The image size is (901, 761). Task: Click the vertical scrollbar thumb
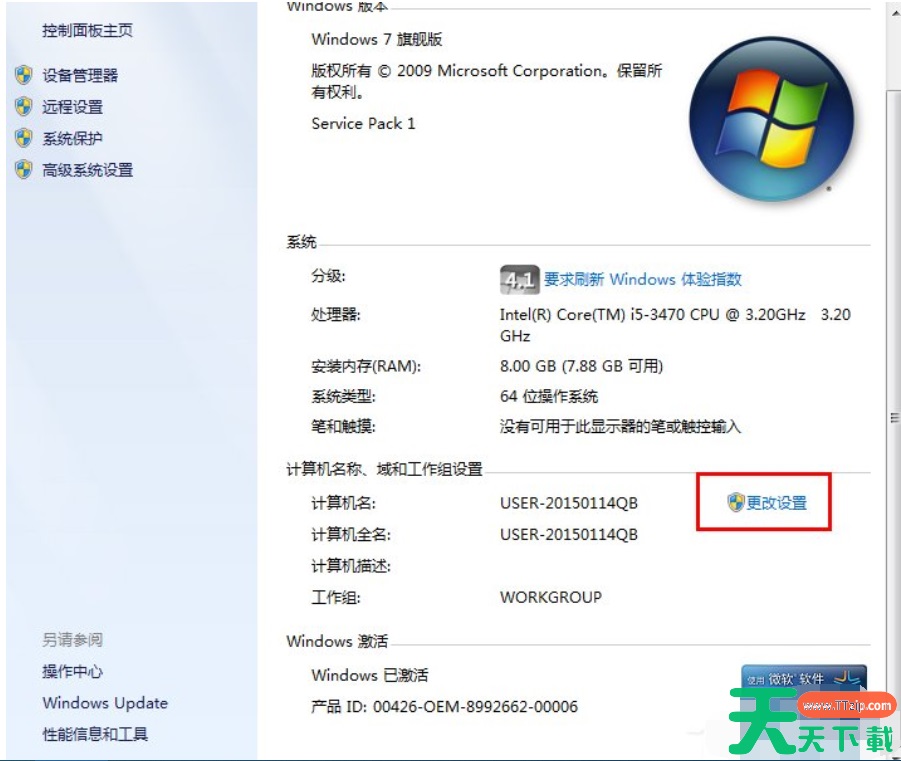894,417
